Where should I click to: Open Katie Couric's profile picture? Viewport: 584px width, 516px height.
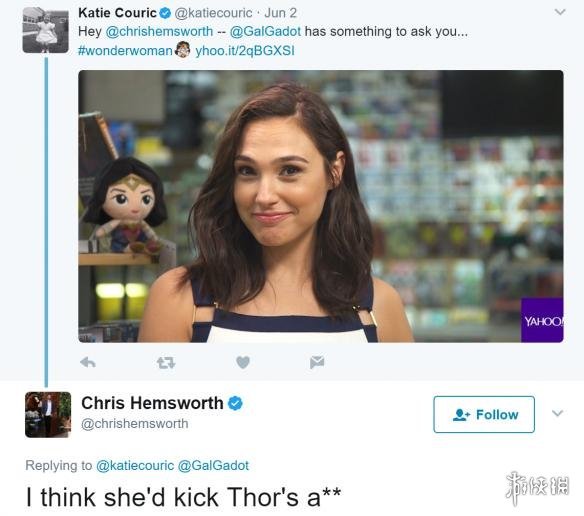pos(45,30)
